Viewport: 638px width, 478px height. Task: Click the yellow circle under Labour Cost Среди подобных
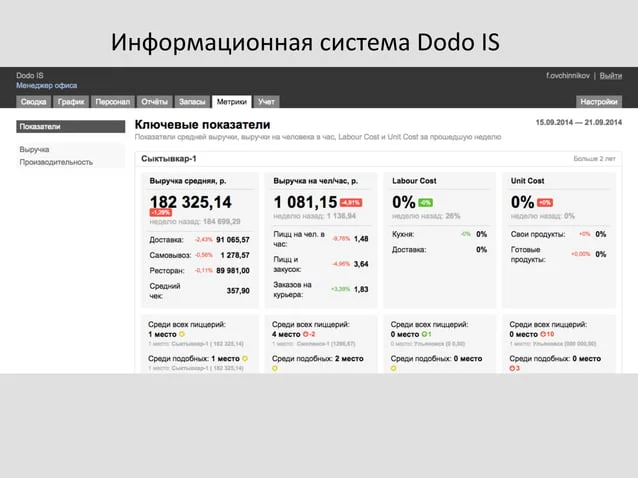[x=393, y=369]
